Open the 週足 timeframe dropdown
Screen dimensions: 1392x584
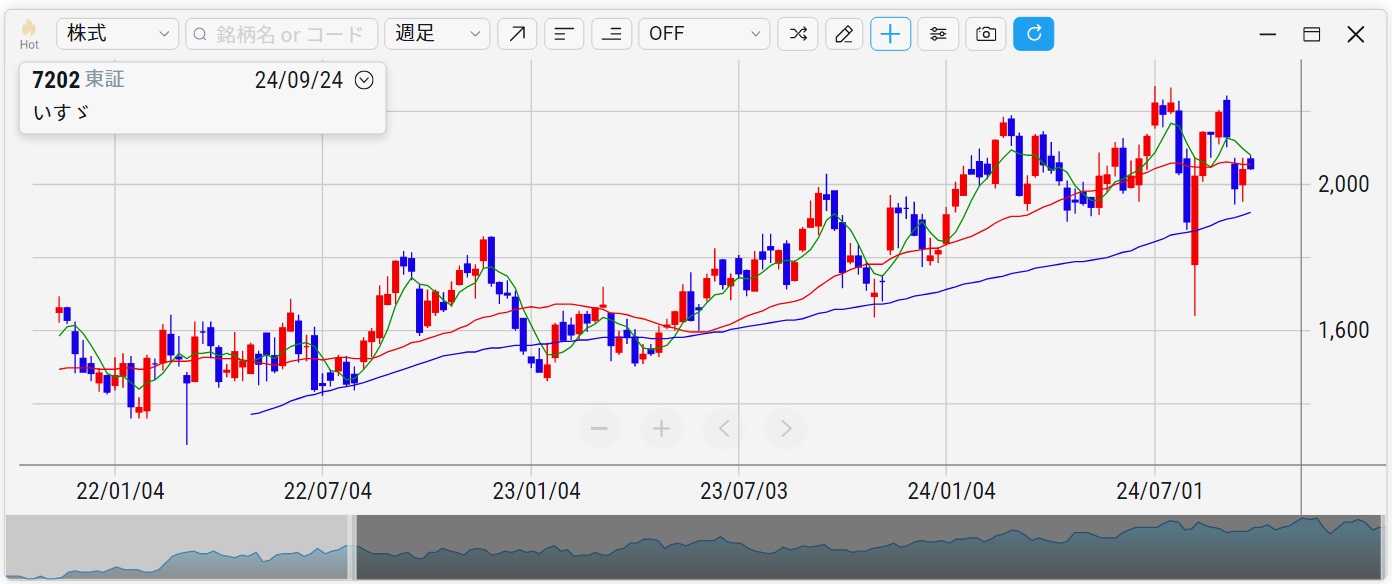tap(437, 34)
